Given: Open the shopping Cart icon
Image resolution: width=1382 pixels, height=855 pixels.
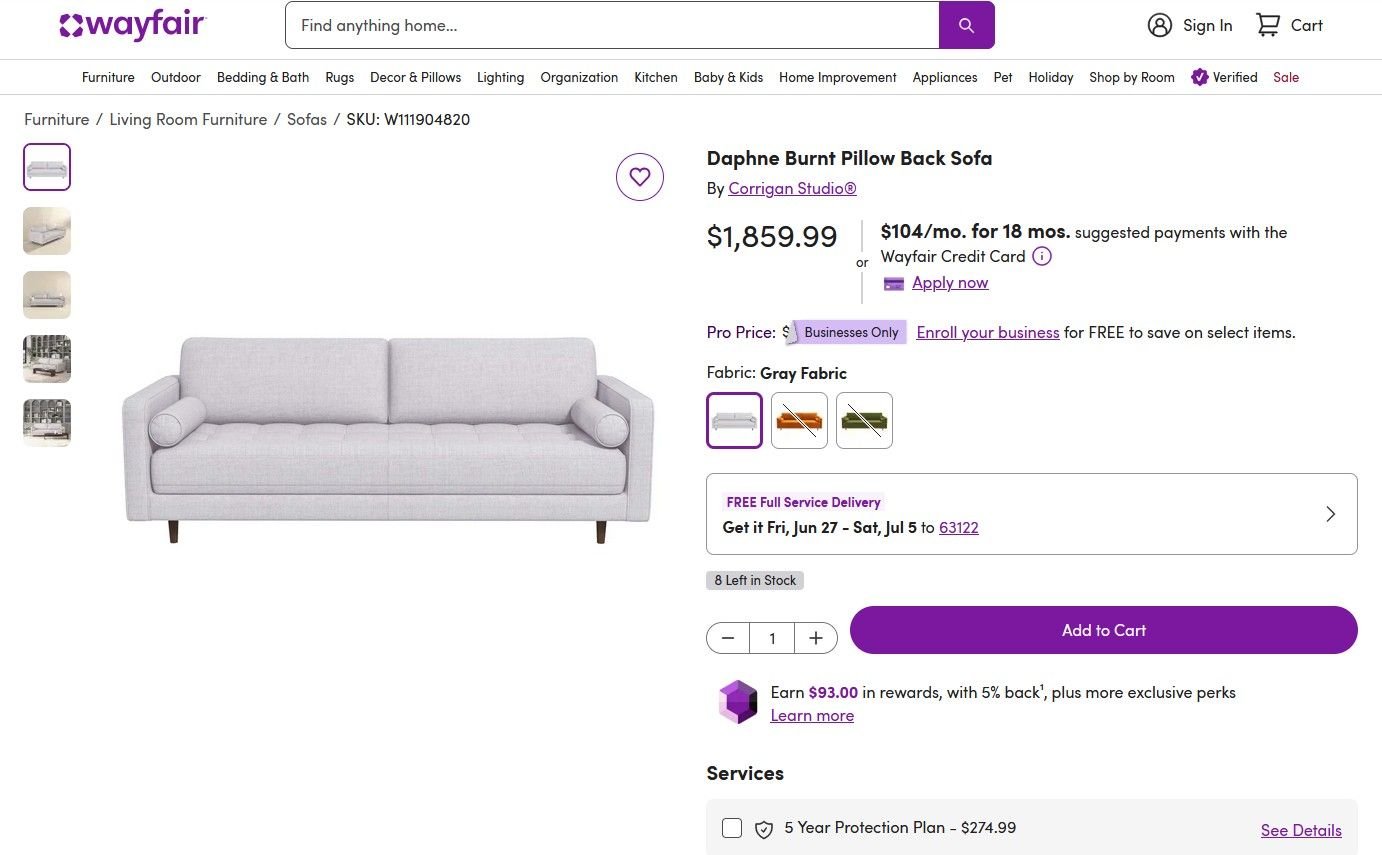Looking at the screenshot, I should click(x=1268, y=25).
